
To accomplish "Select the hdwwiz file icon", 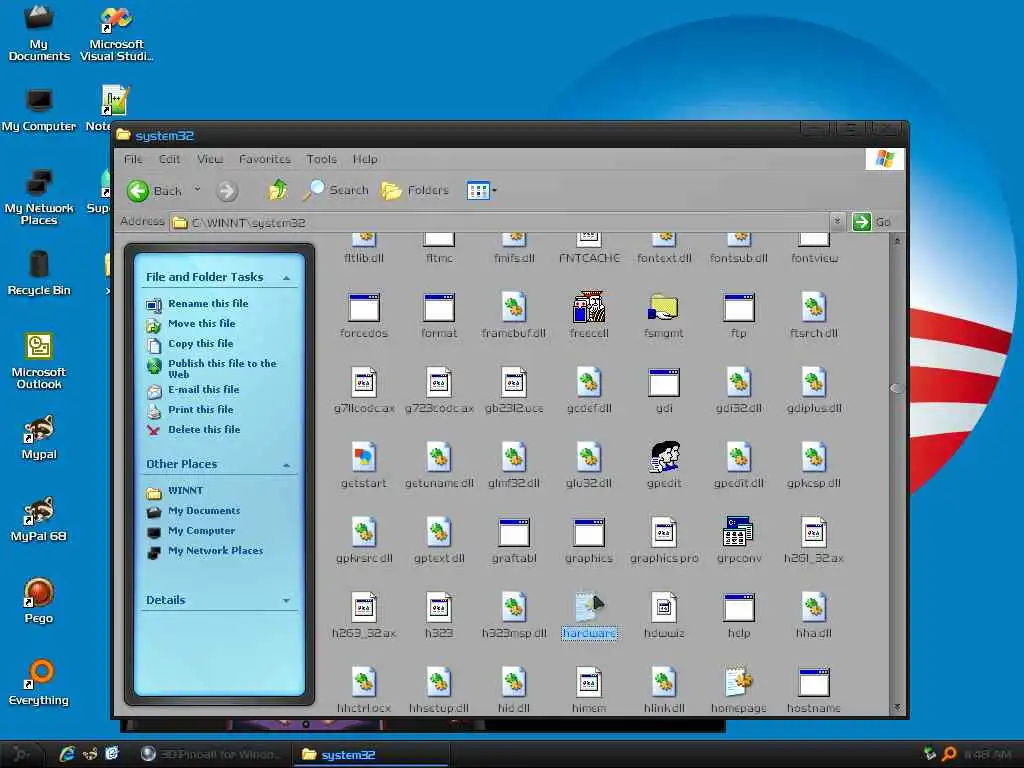I will pos(664,607).
